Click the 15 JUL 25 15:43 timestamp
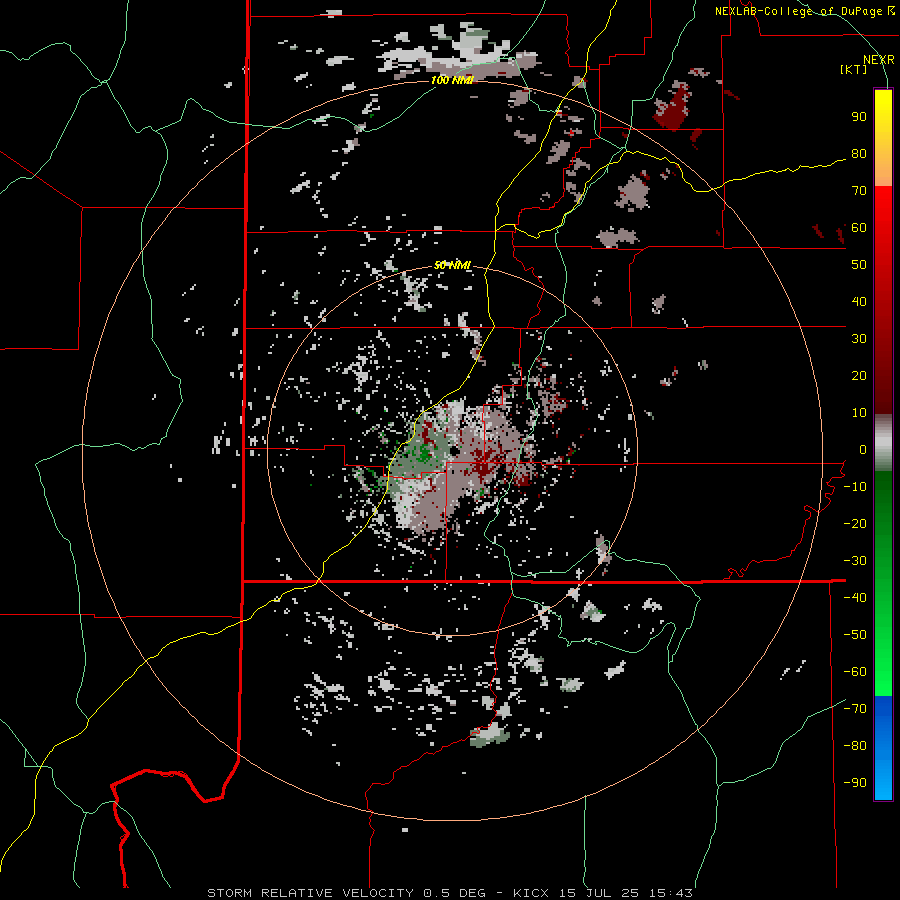 [x=626, y=893]
